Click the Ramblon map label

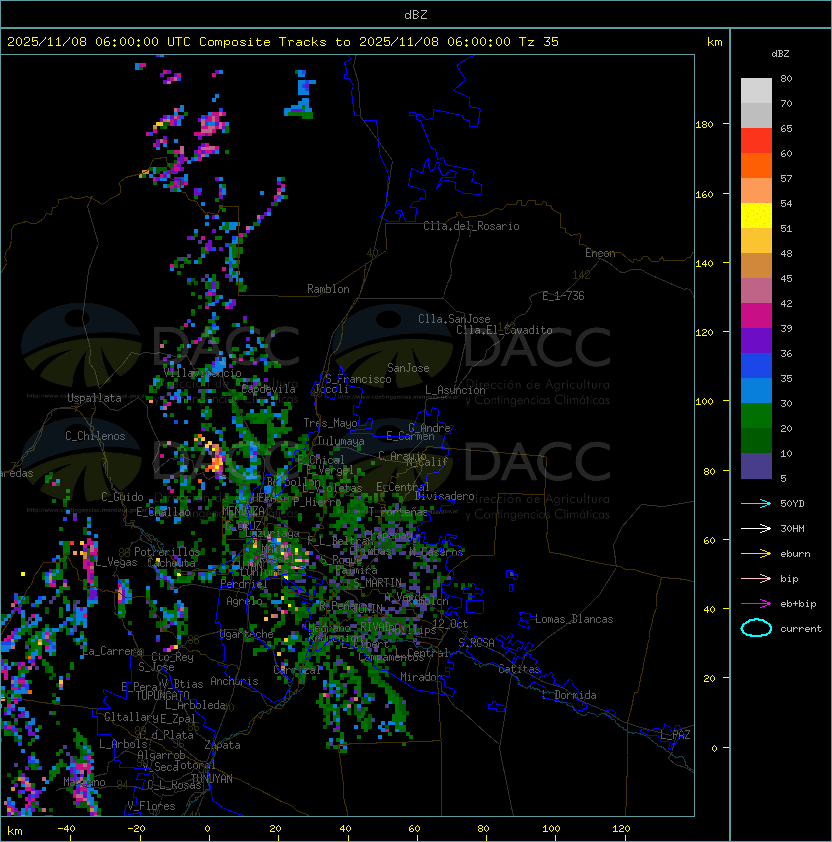tap(328, 289)
